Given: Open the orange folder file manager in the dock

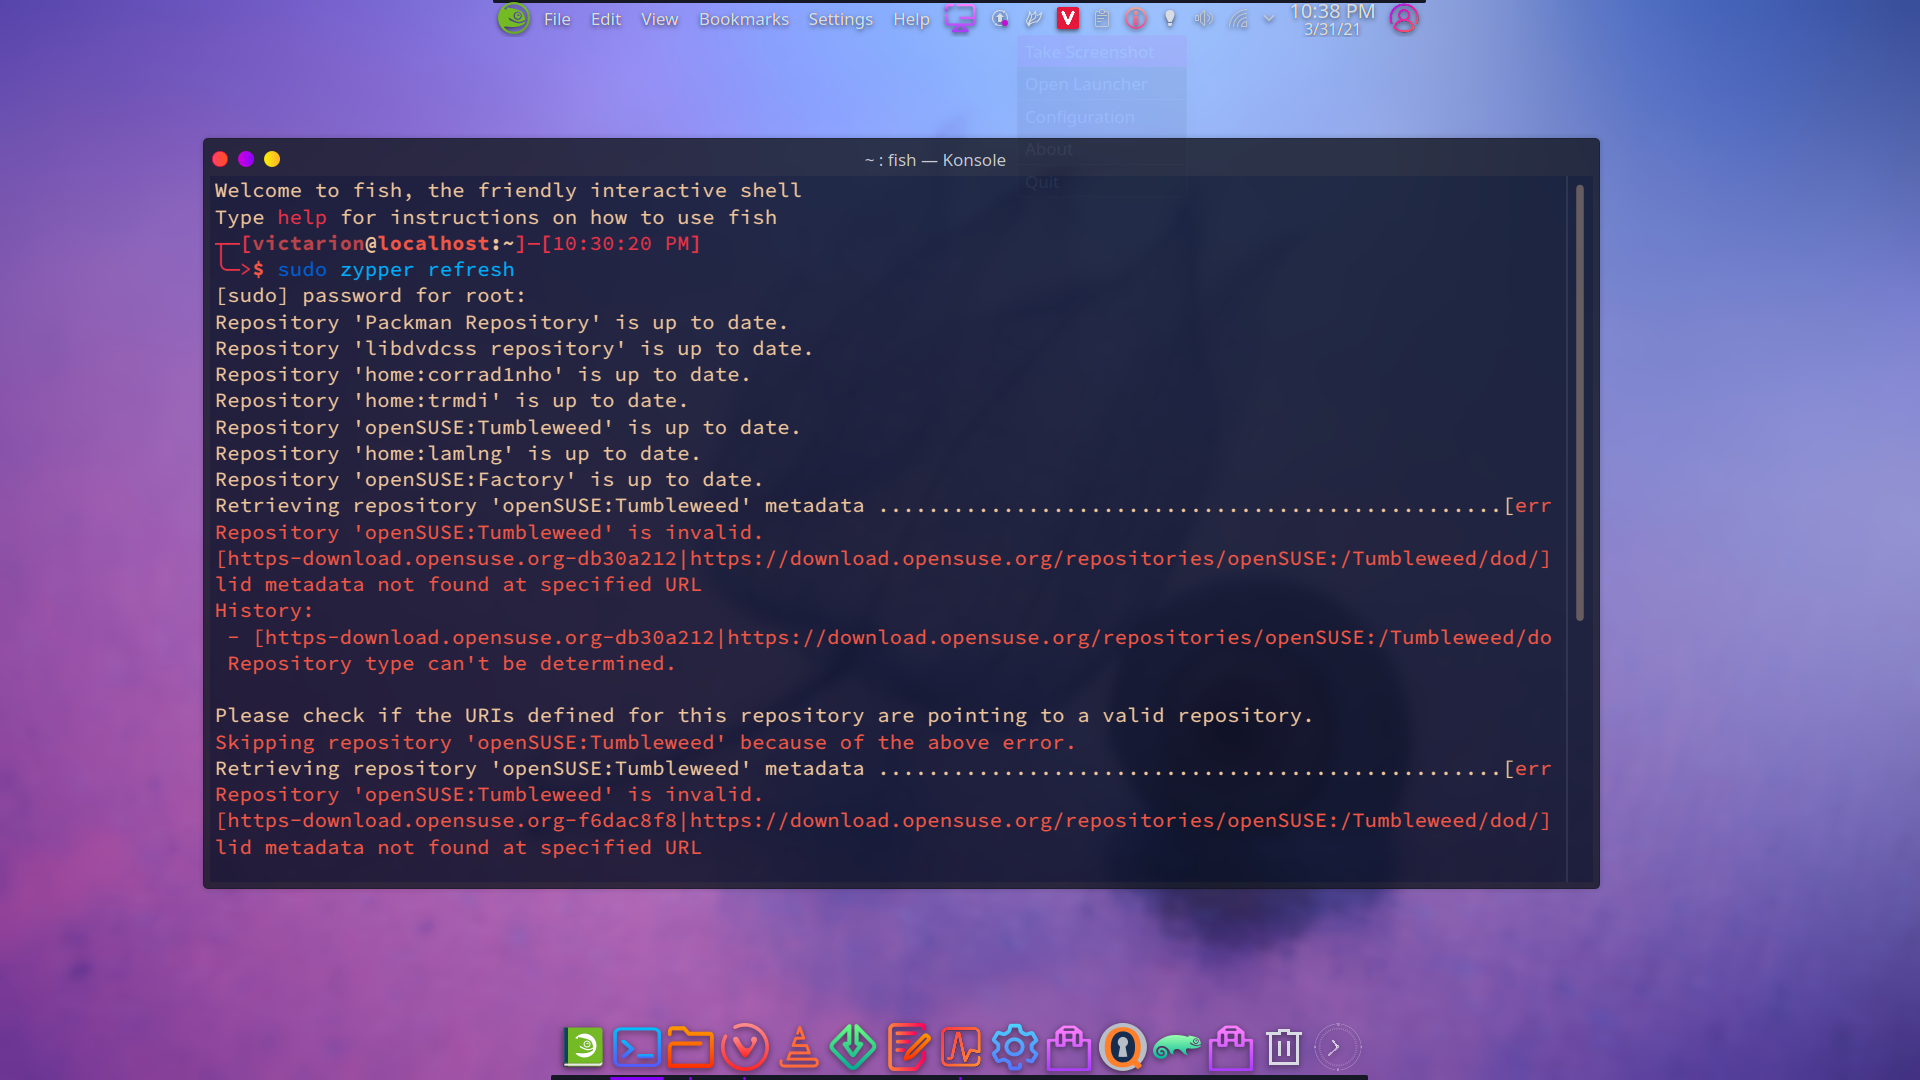Looking at the screenshot, I should coord(691,1047).
